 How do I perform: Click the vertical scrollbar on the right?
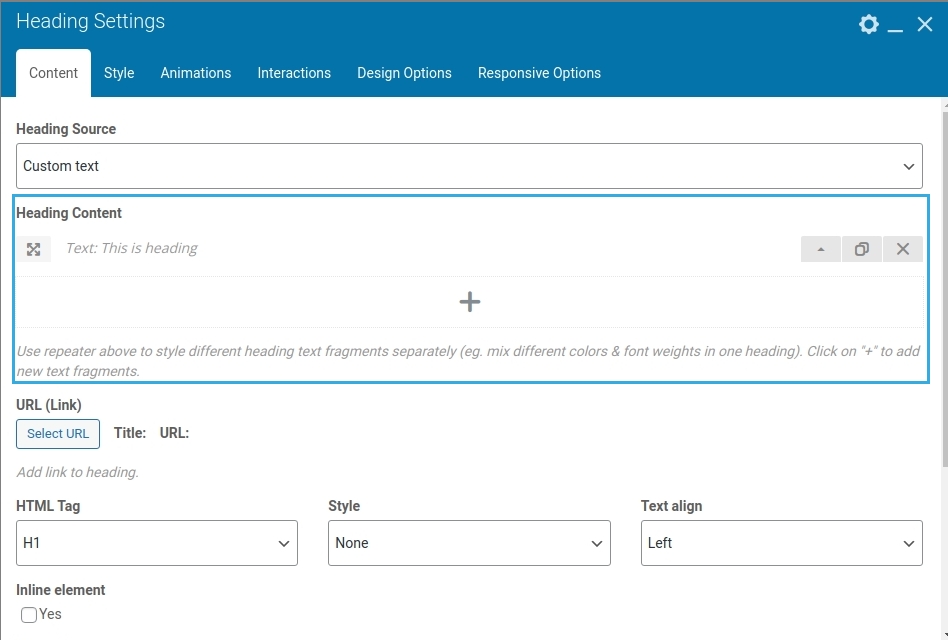[943, 300]
